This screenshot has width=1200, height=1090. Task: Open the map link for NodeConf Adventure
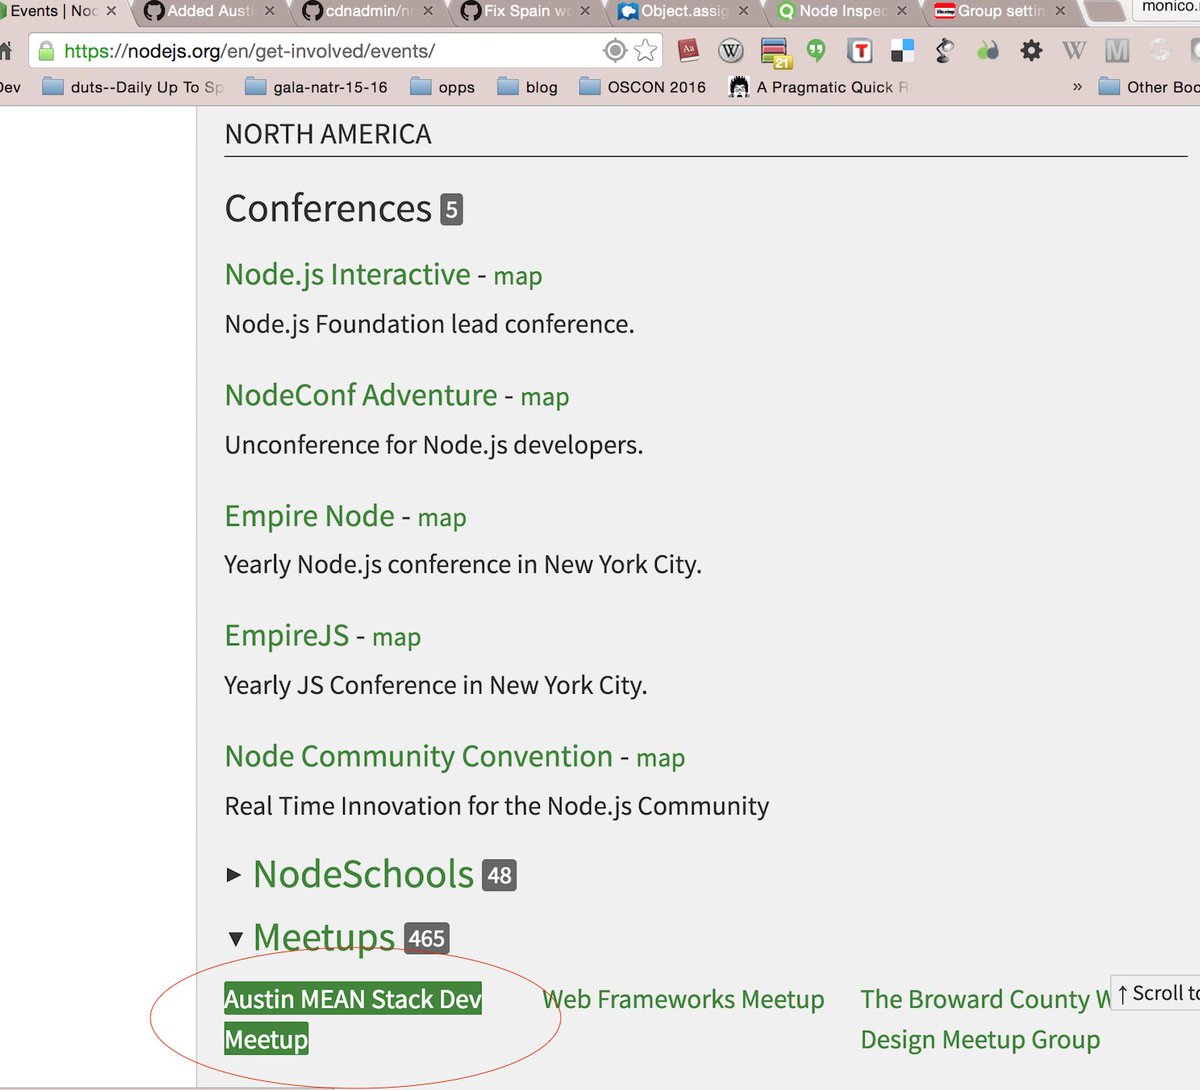[545, 397]
